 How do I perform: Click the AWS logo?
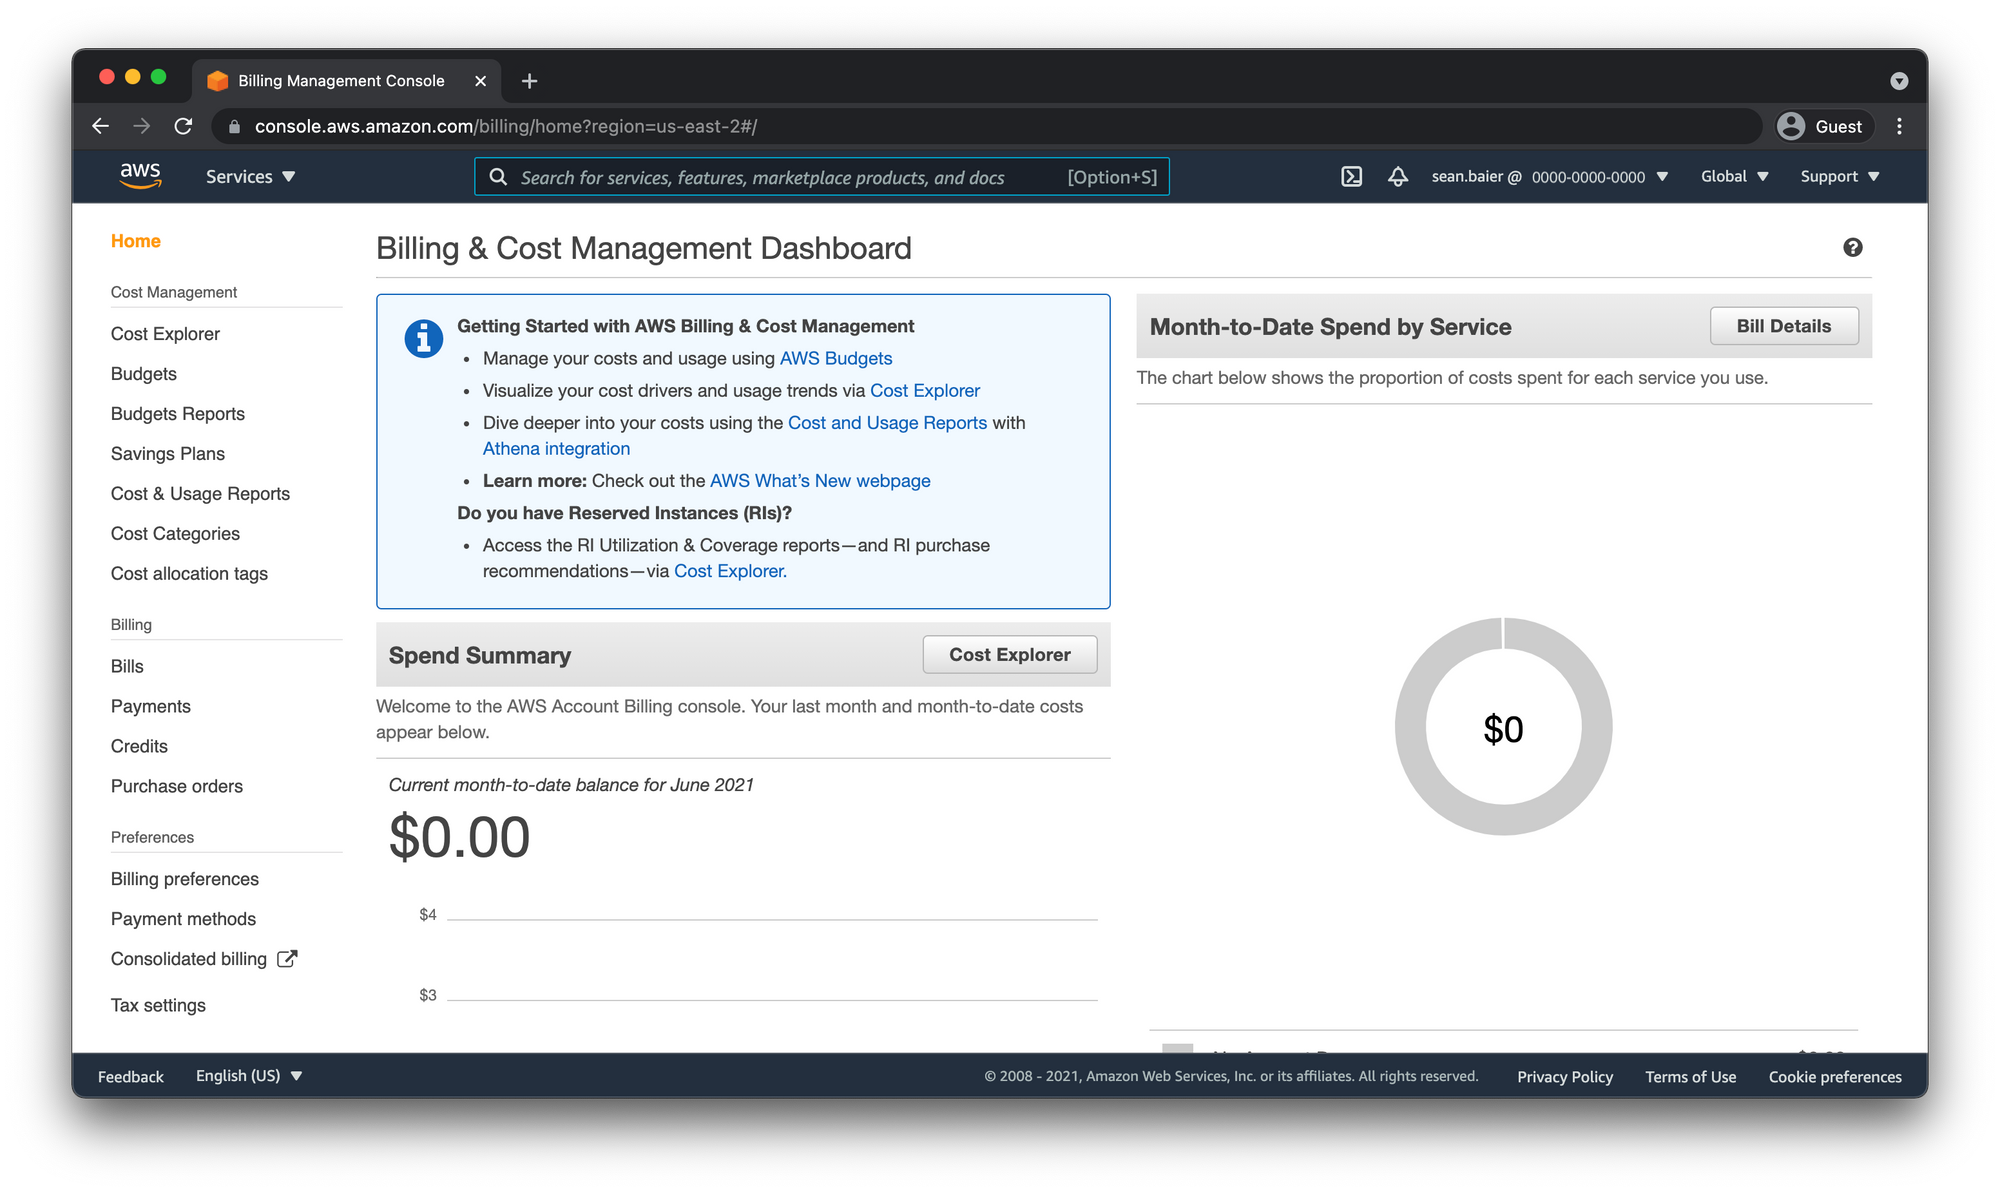[140, 176]
